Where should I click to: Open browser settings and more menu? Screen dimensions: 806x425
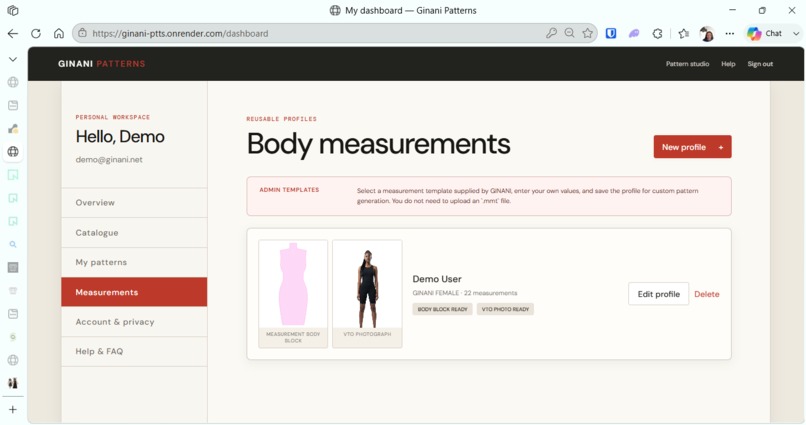tap(730, 33)
